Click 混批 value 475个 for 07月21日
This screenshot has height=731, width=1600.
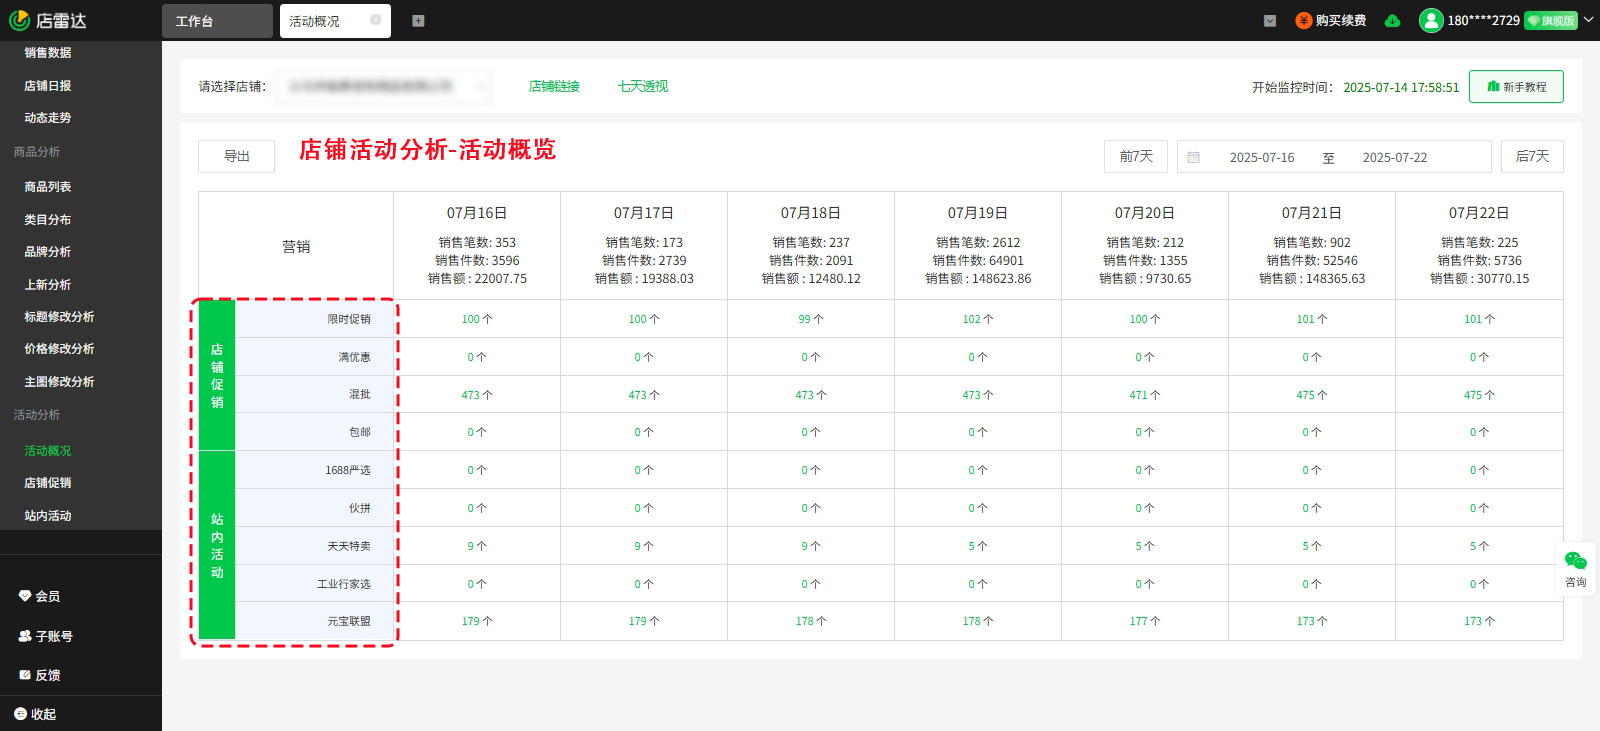[x=1312, y=395]
